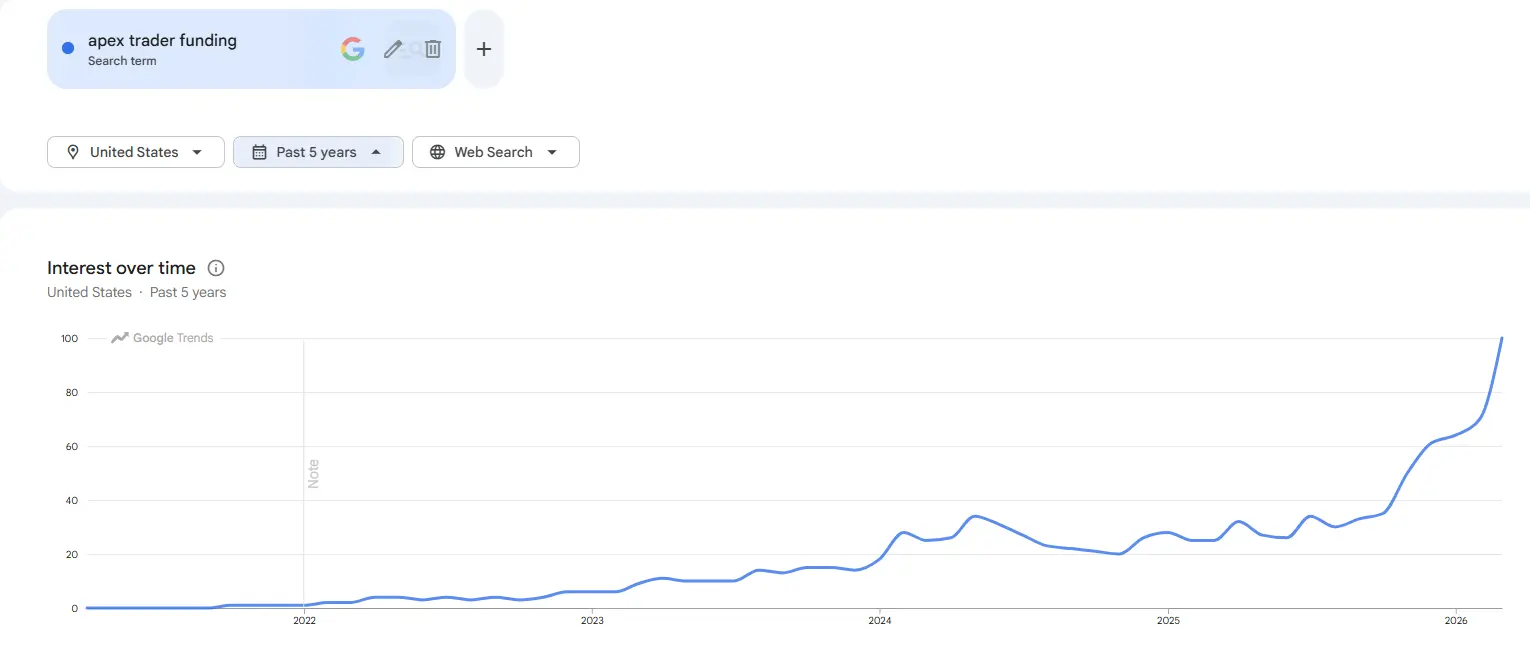Select the Past 5 years text in the subtitle
Screen dimensions: 1530x670
coord(188,292)
